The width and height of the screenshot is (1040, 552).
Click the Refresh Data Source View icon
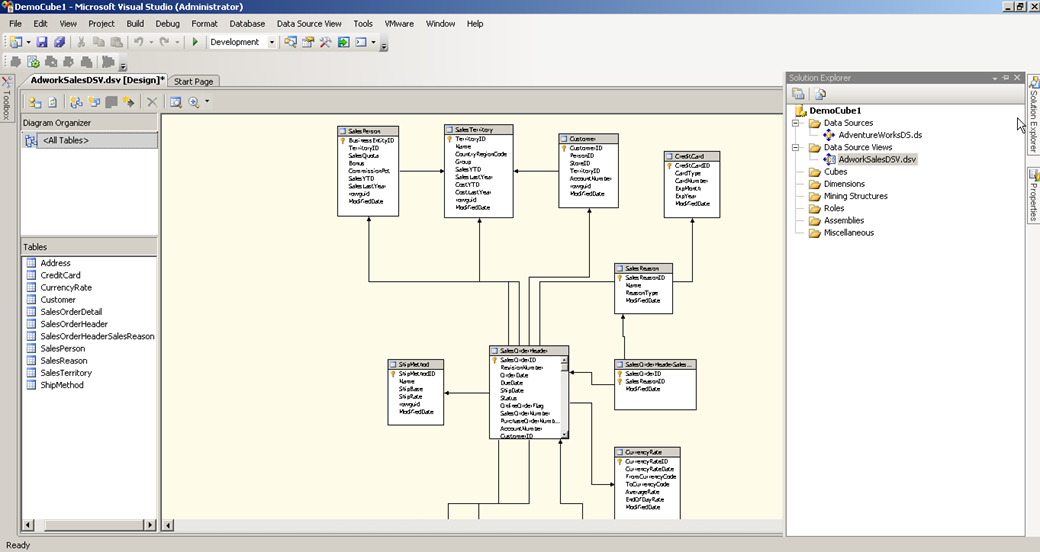[x=52, y=102]
